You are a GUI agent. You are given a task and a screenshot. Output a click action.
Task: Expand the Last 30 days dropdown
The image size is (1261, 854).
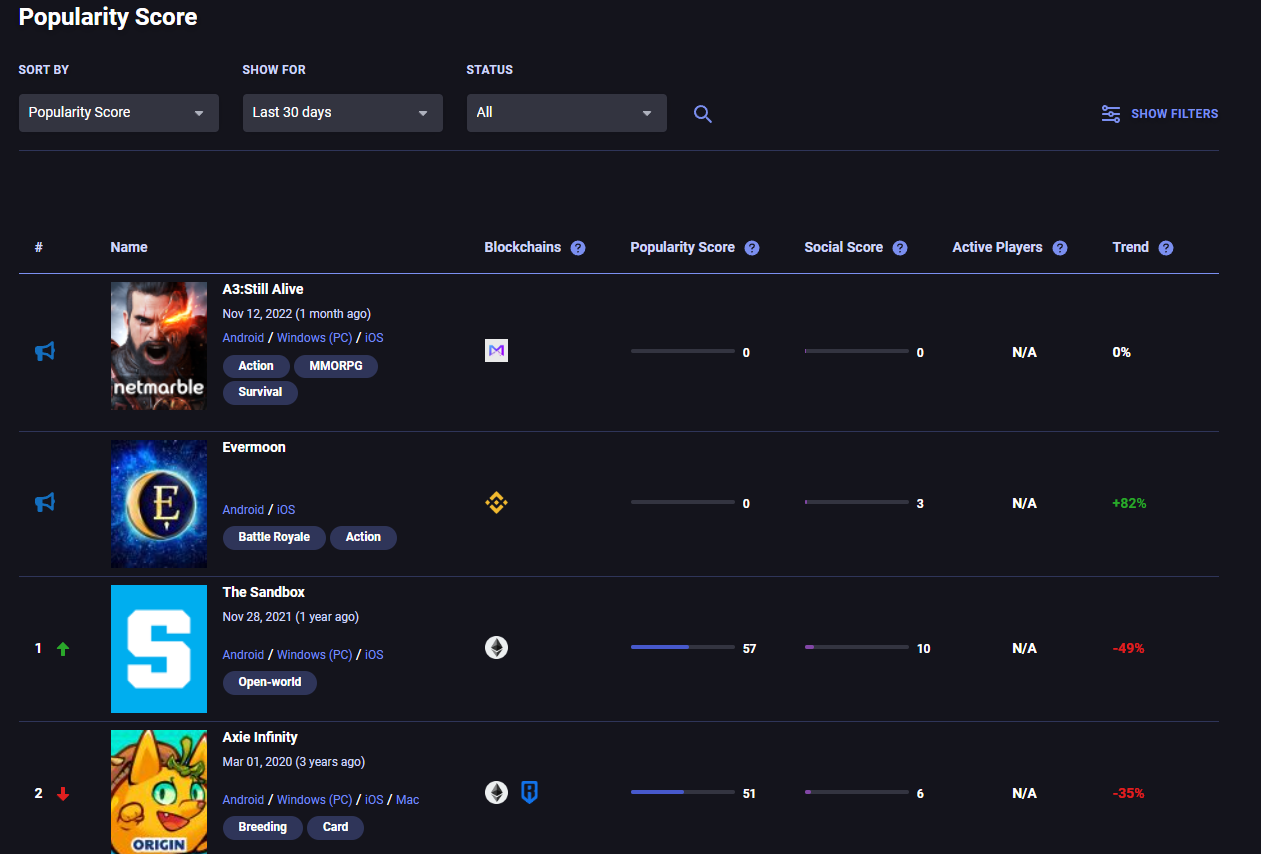click(342, 113)
